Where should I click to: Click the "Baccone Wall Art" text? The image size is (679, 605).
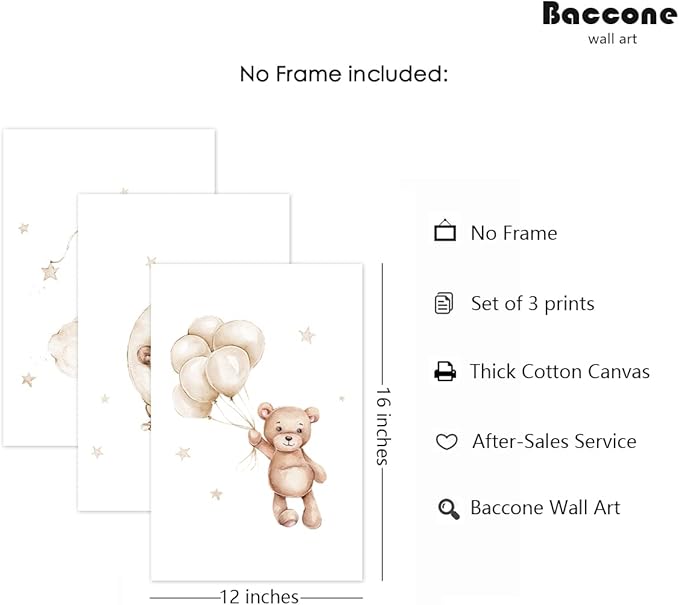[x=545, y=507]
